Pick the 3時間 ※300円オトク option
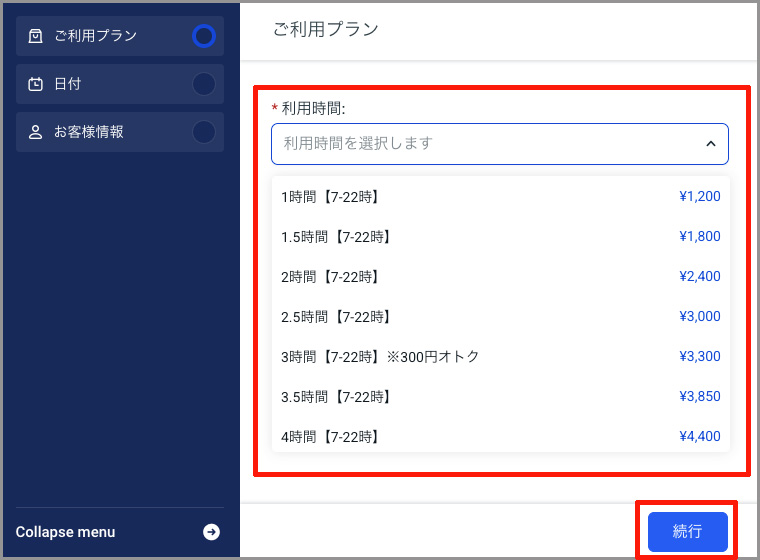 pyautogui.click(x=501, y=356)
